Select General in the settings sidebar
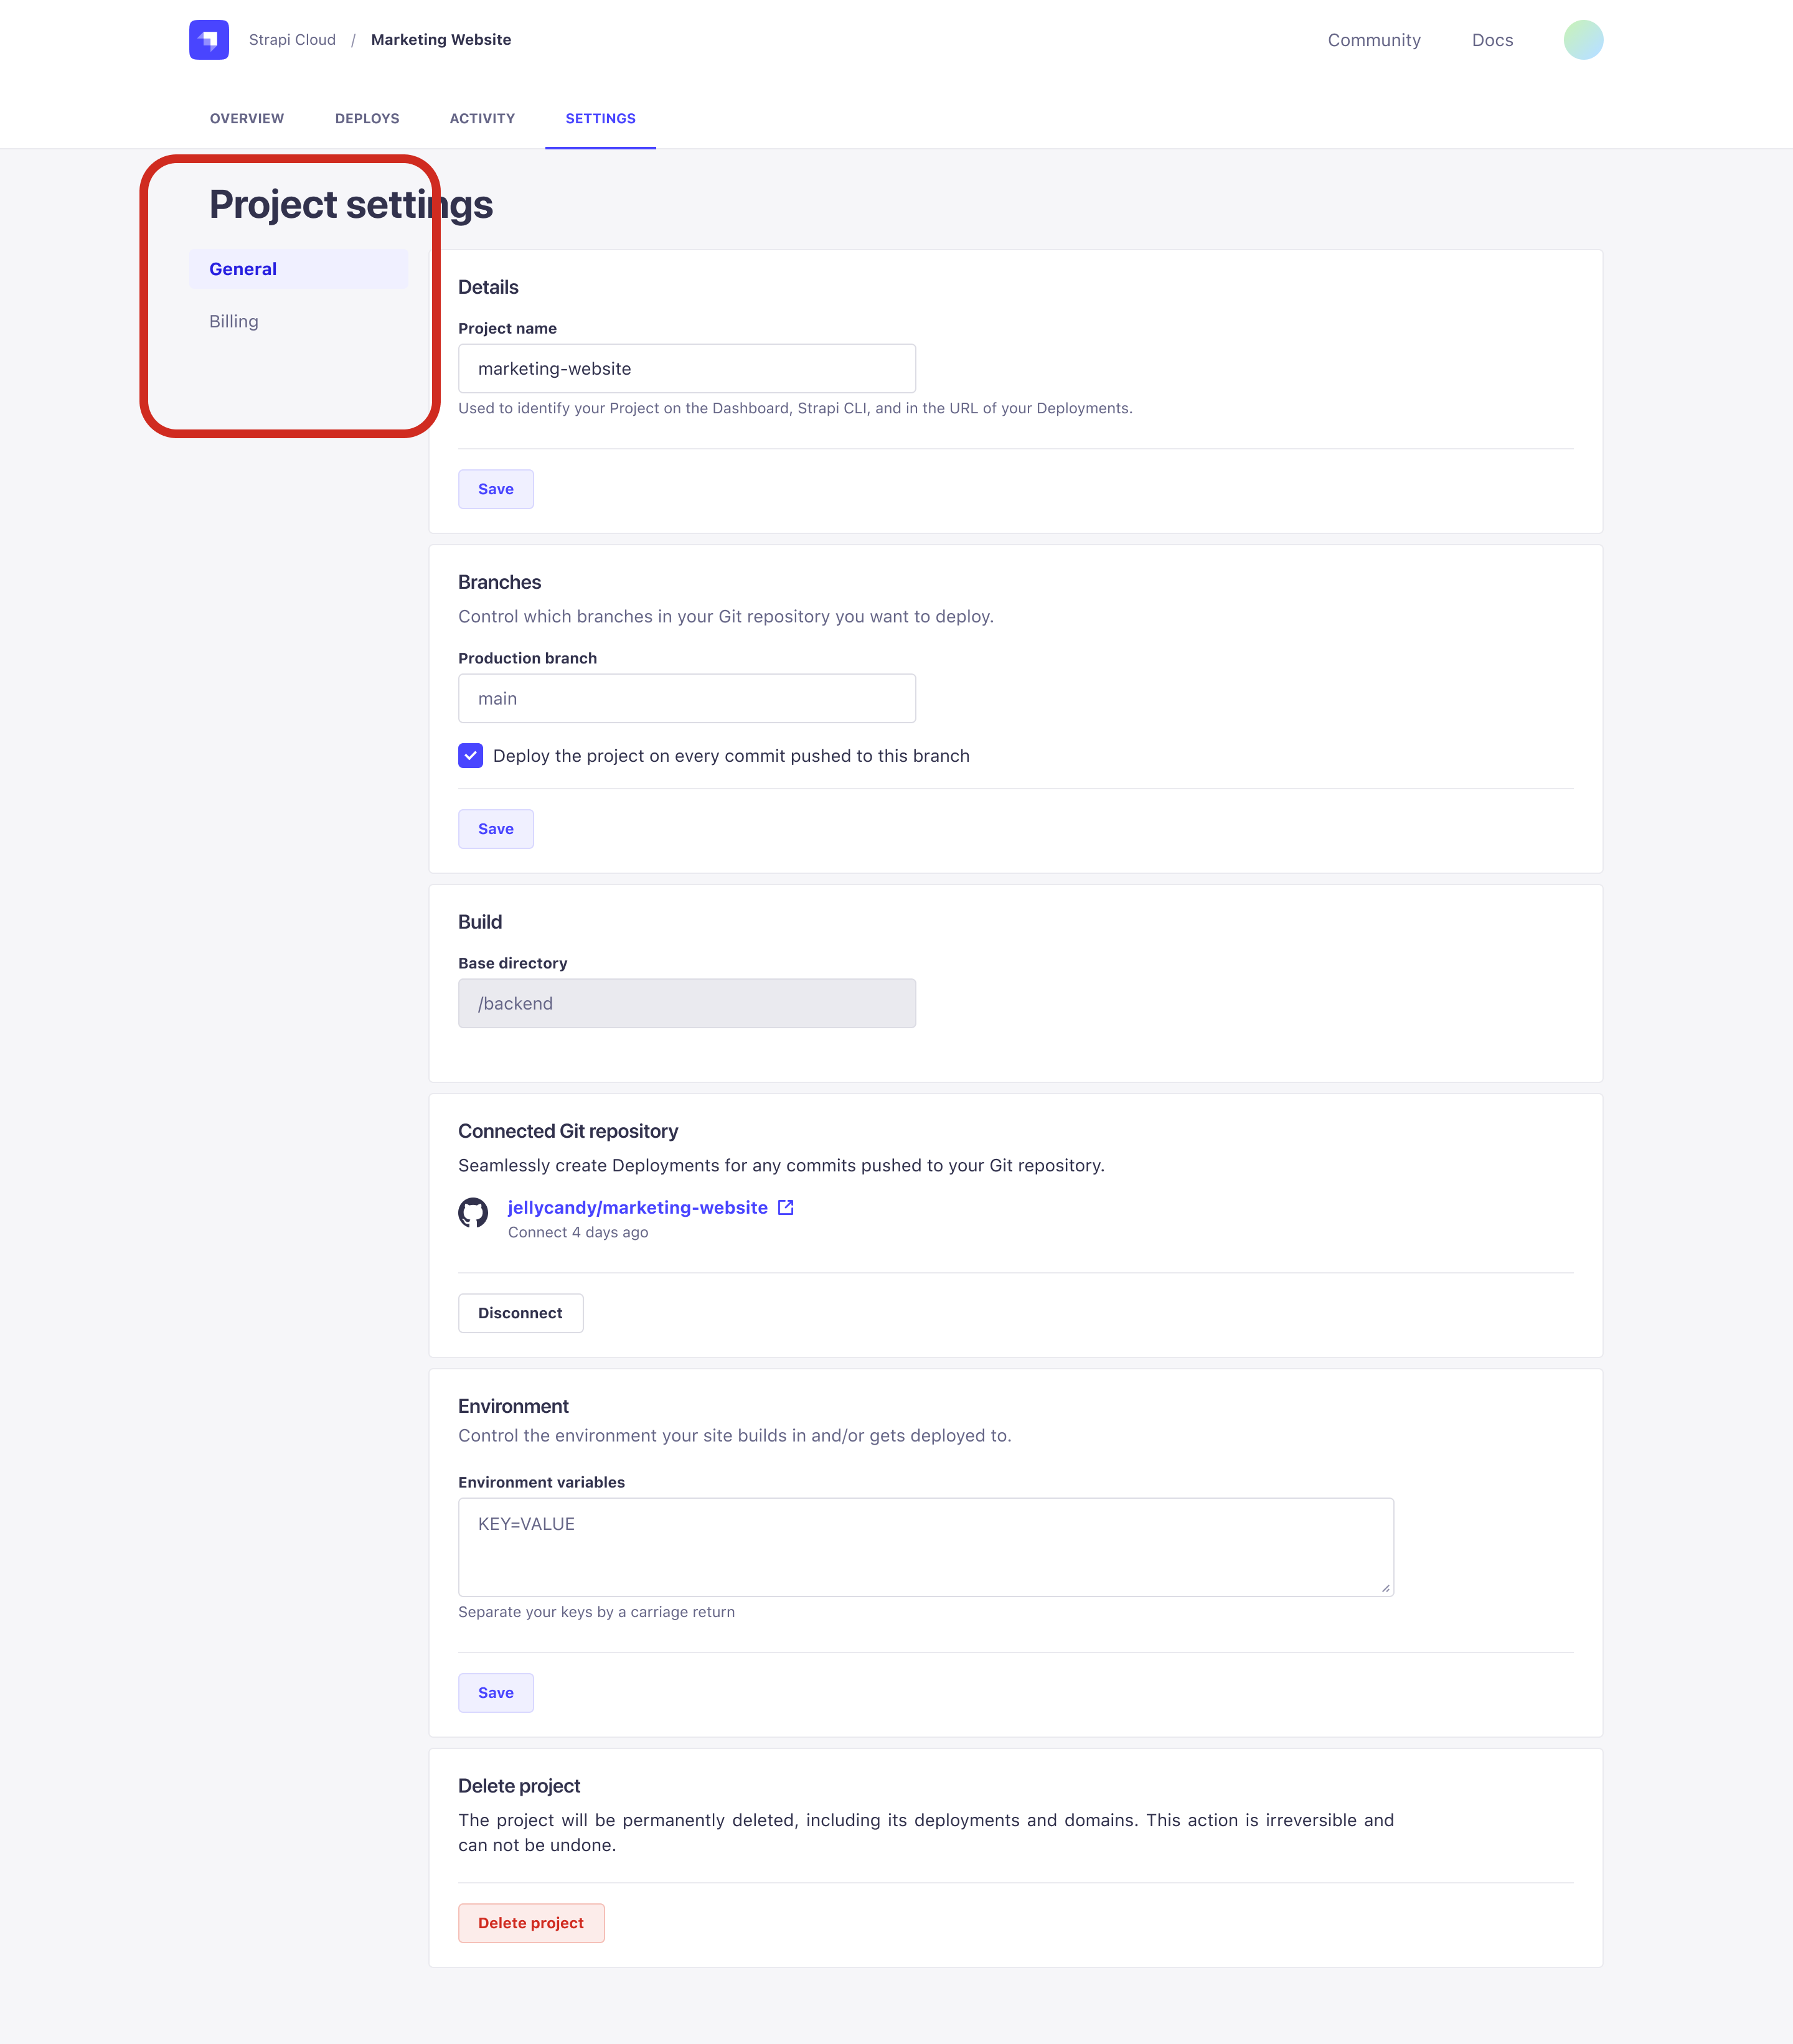 (x=242, y=268)
